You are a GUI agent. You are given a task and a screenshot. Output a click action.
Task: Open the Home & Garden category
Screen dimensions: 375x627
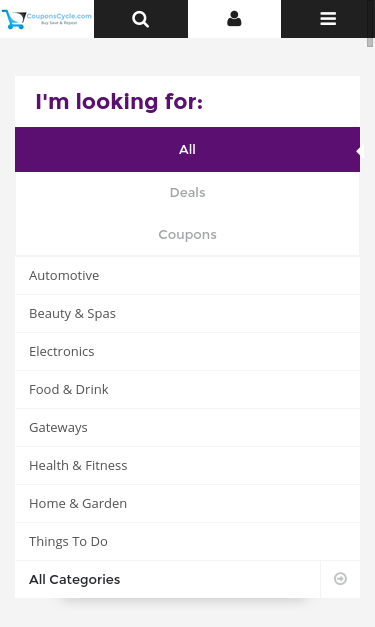click(187, 503)
